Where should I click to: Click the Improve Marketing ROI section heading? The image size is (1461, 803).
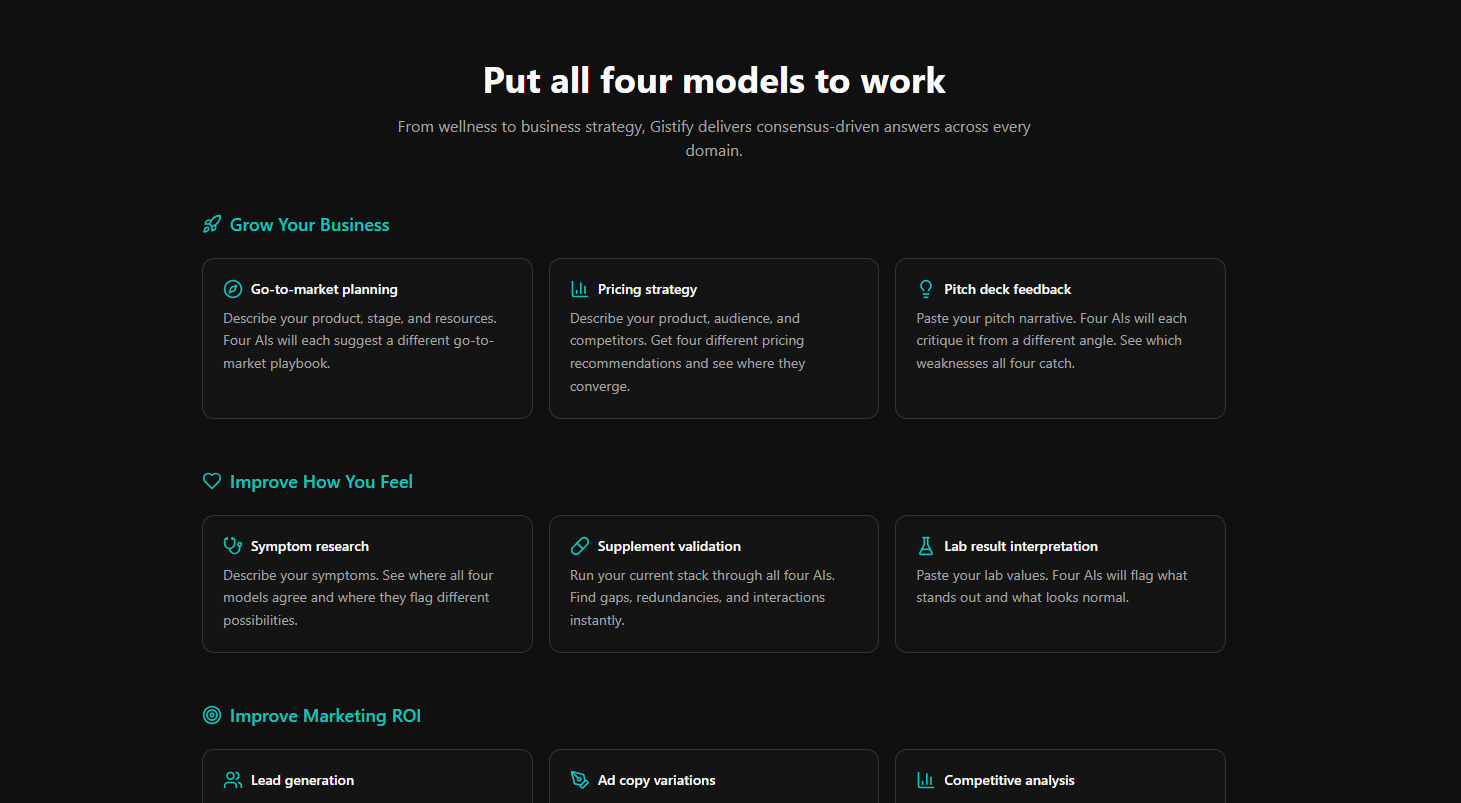pyautogui.click(x=325, y=716)
